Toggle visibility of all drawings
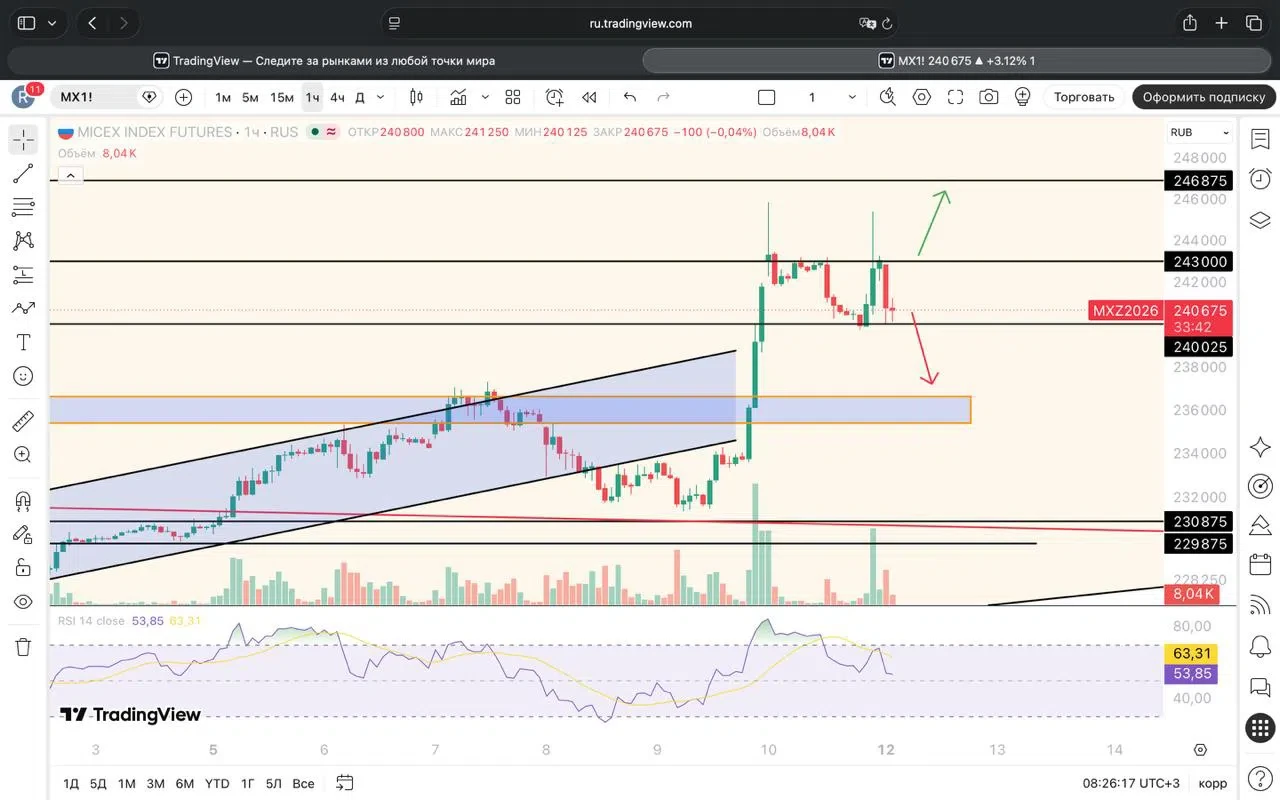This screenshot has height=800, width=1280. click(23, 602)
